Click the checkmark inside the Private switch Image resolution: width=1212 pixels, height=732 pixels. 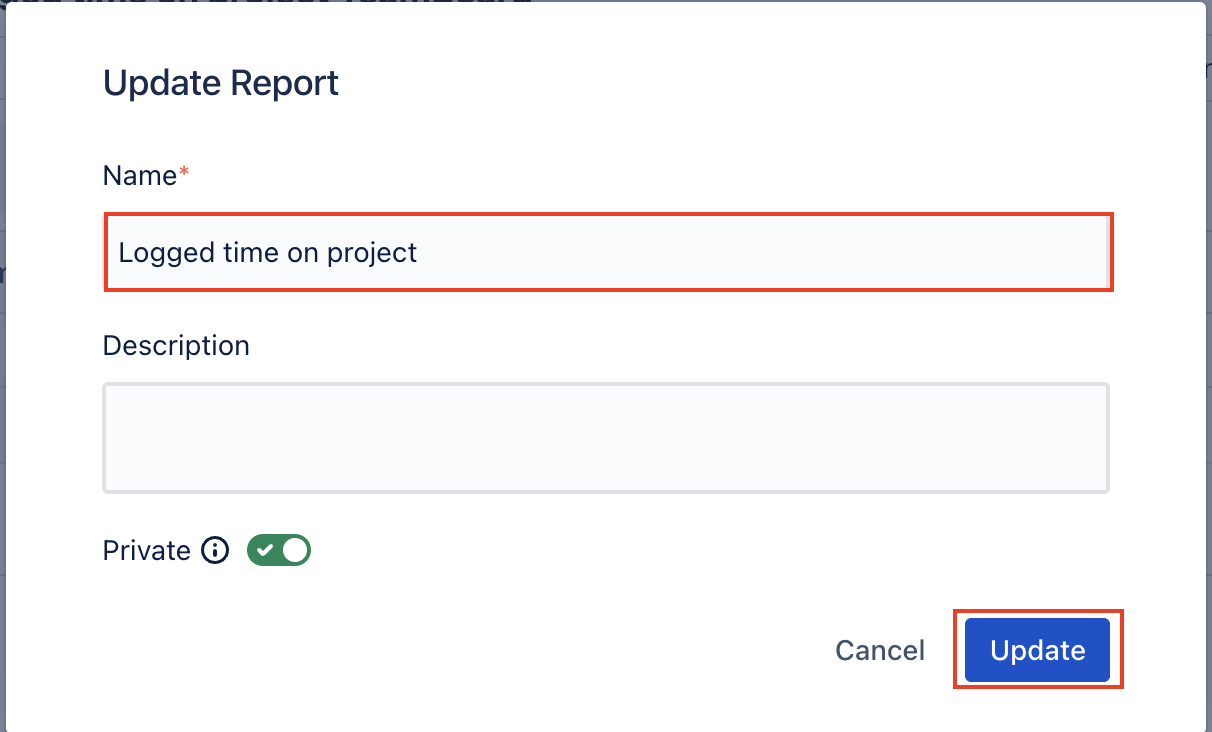point(265,551)
